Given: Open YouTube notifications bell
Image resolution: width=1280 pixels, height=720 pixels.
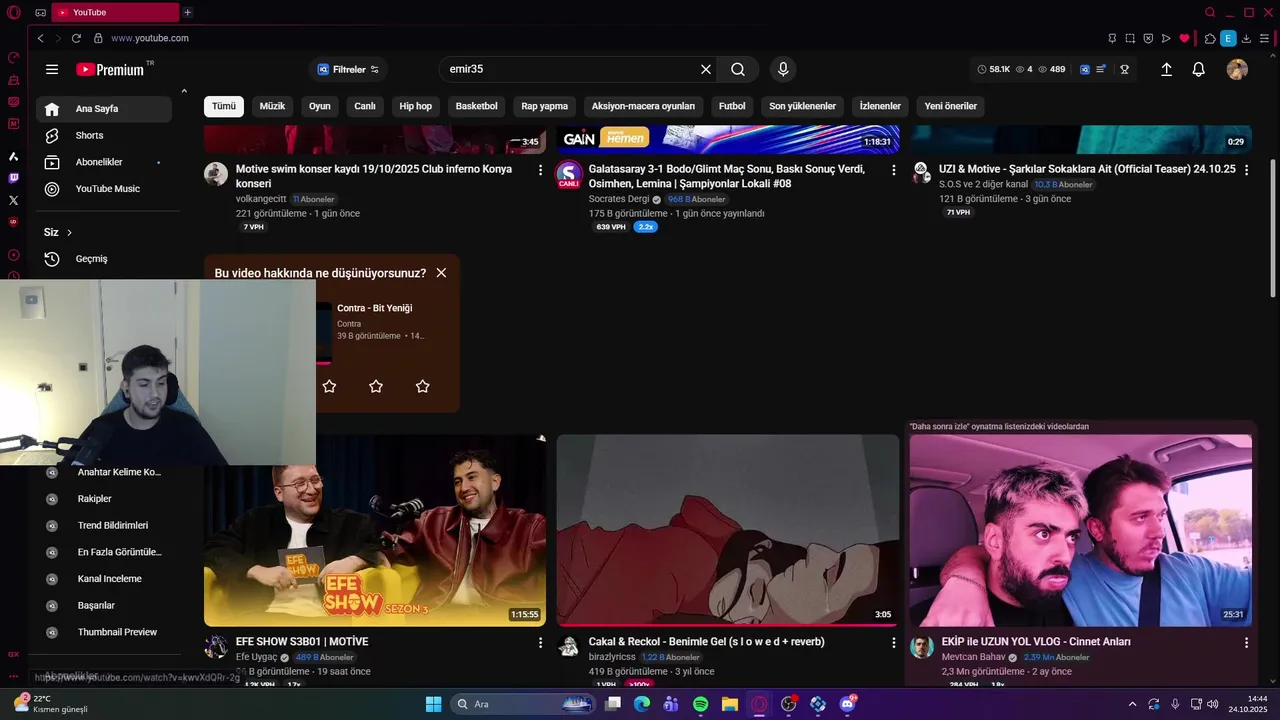Looking at the screenshot, I should pyautogui.click(x=1198, y=69).
